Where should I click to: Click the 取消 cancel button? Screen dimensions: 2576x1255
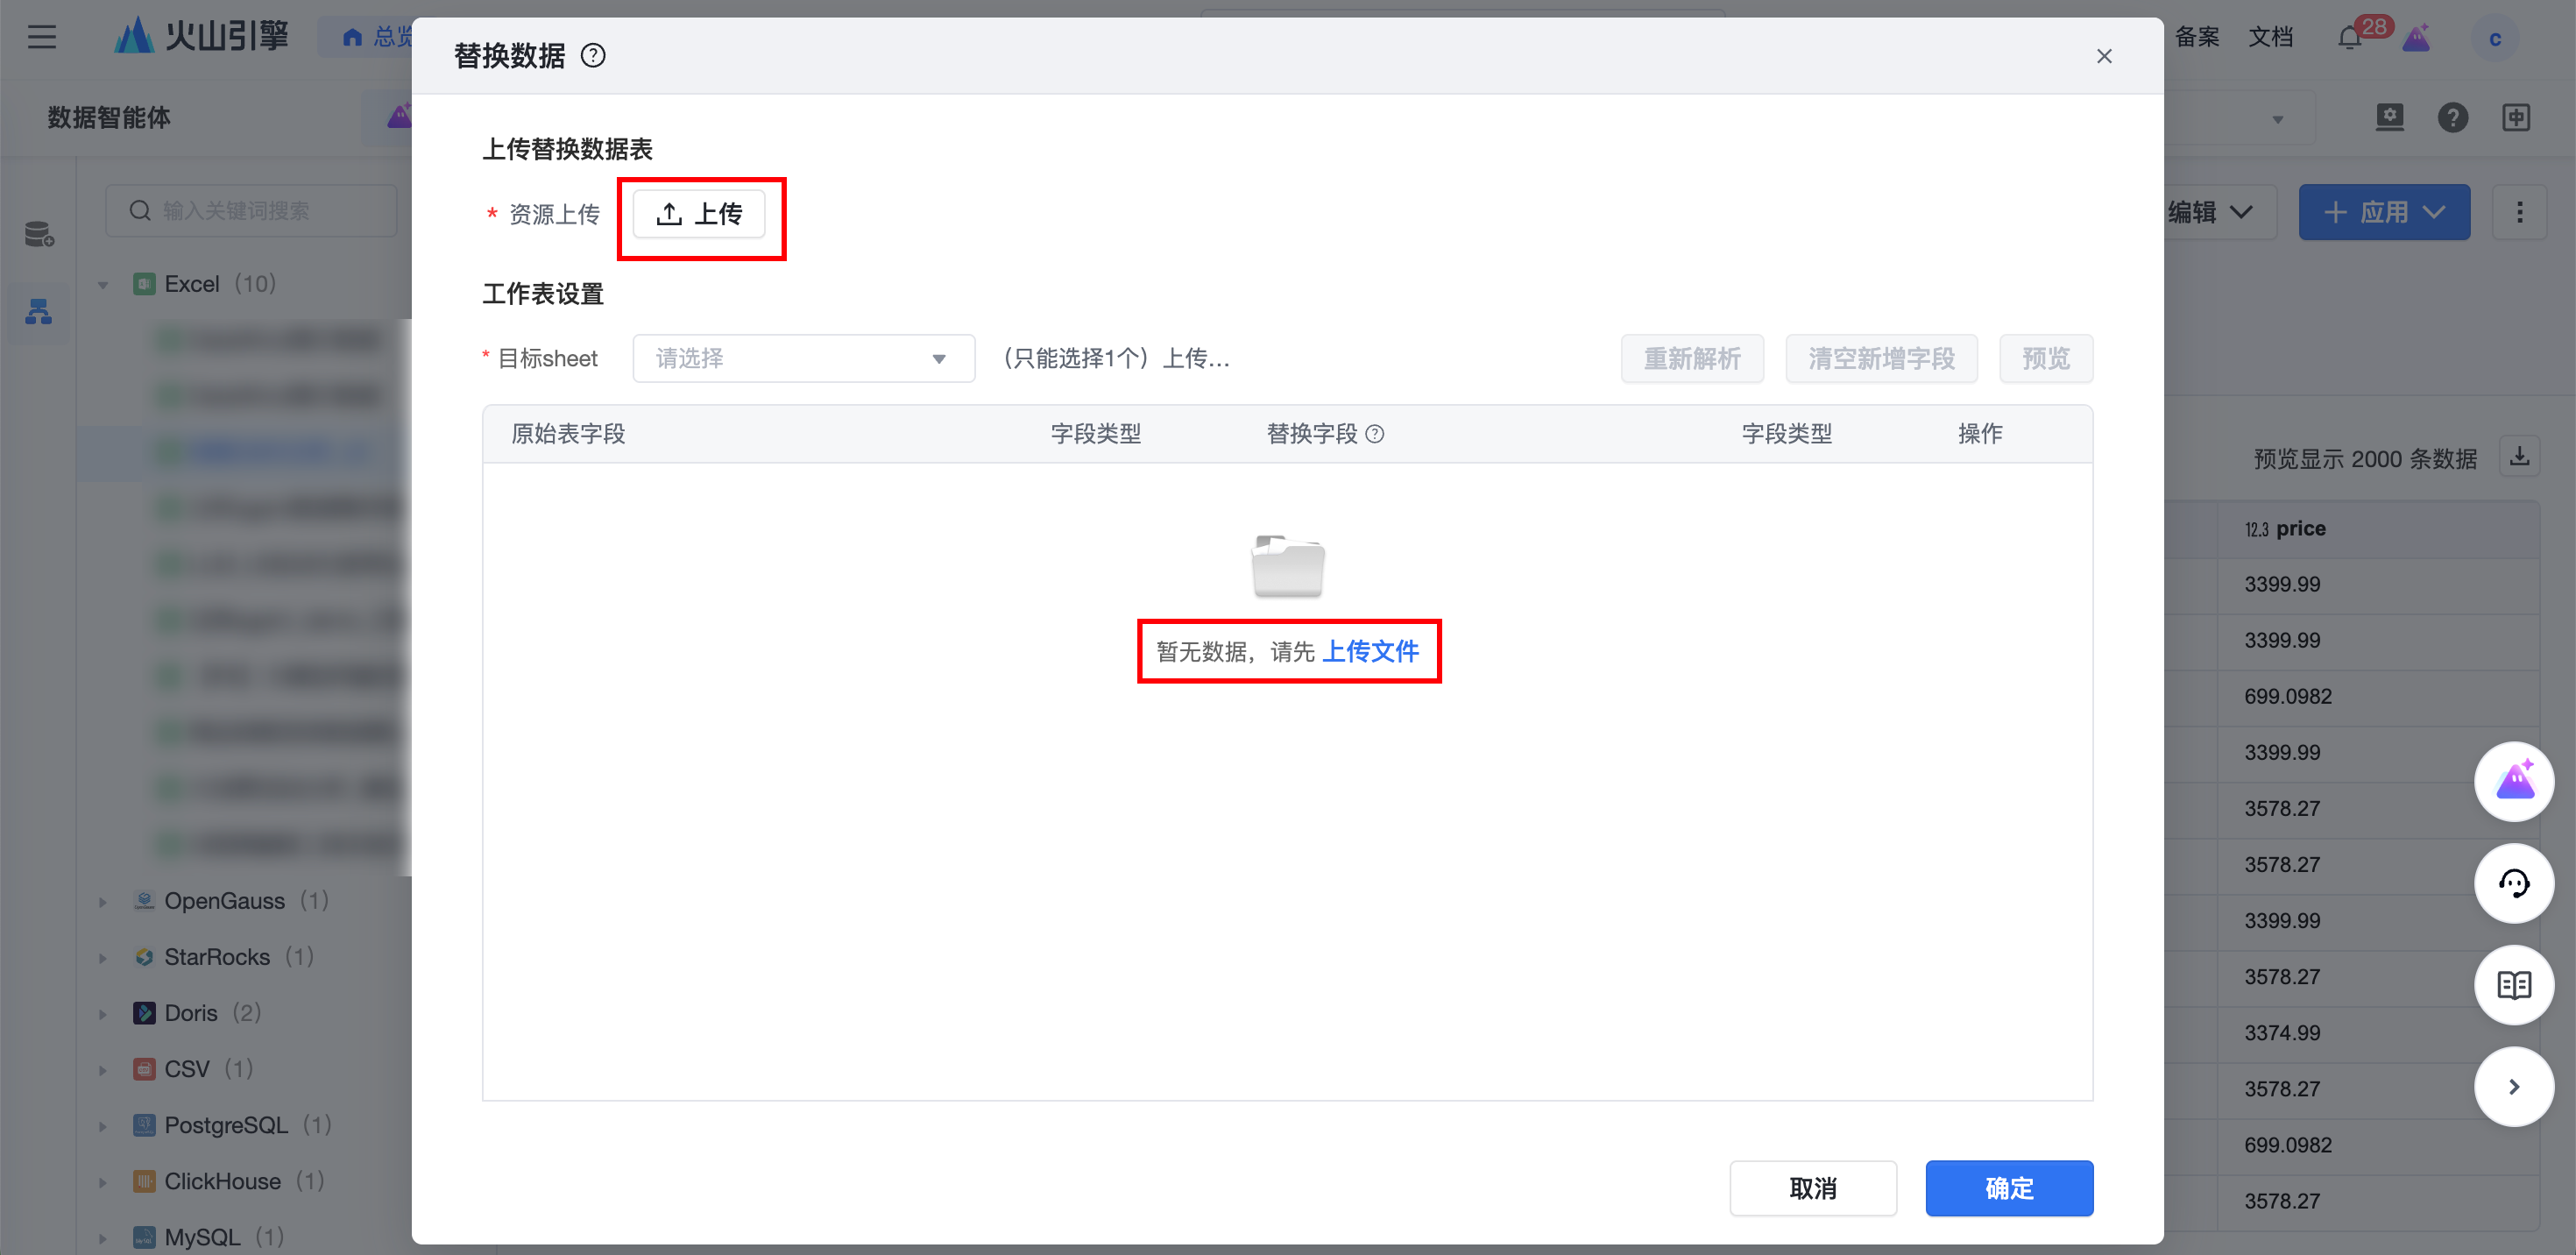[x=1812, y=1188]
